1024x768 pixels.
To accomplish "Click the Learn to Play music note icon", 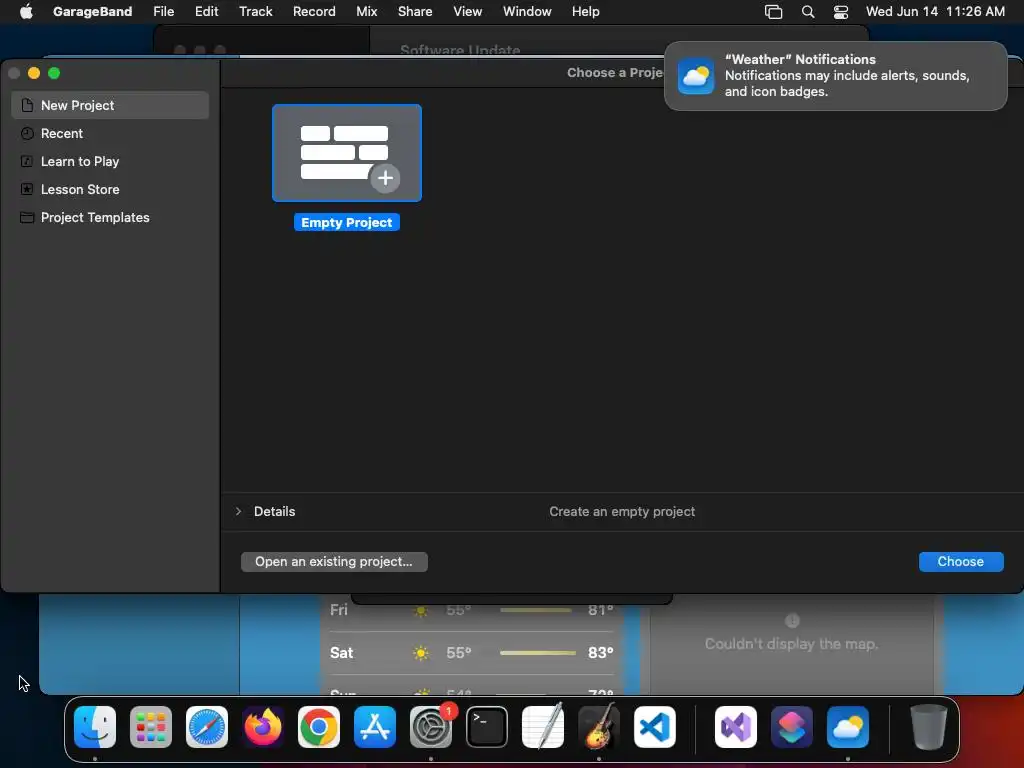I will [x=27, y=161].
